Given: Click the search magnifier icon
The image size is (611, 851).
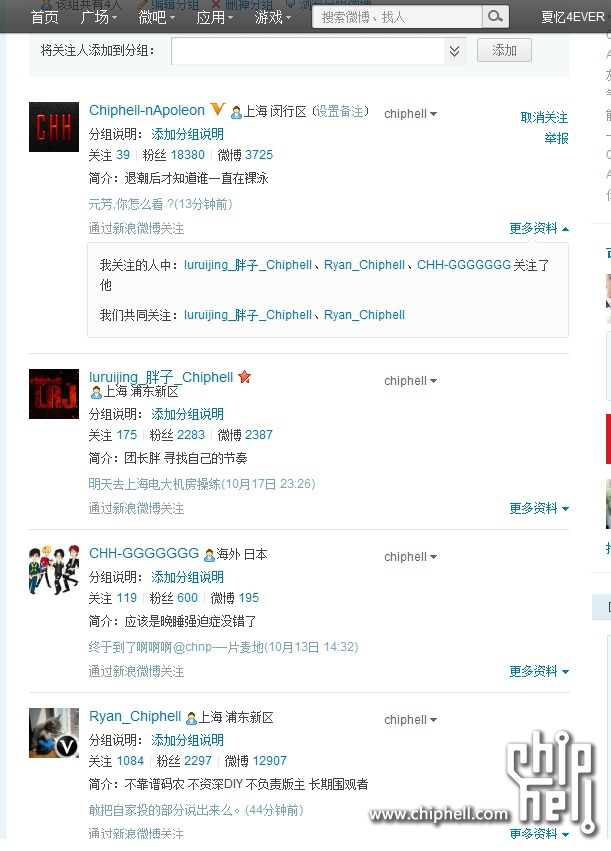Looking at the screenshot, I should pos(495,17).
